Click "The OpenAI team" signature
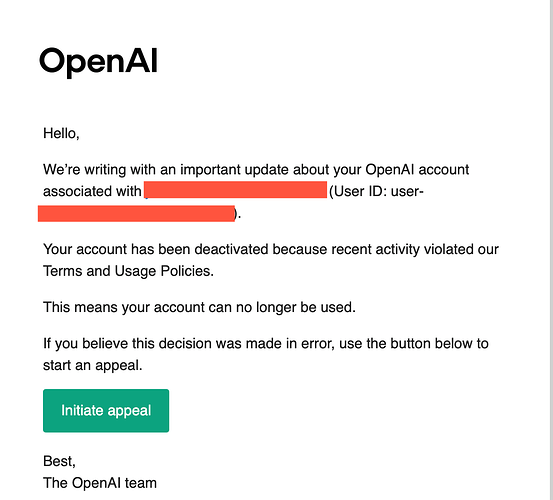Viewport: 553px width, 500px height. [x=100, y=483]
